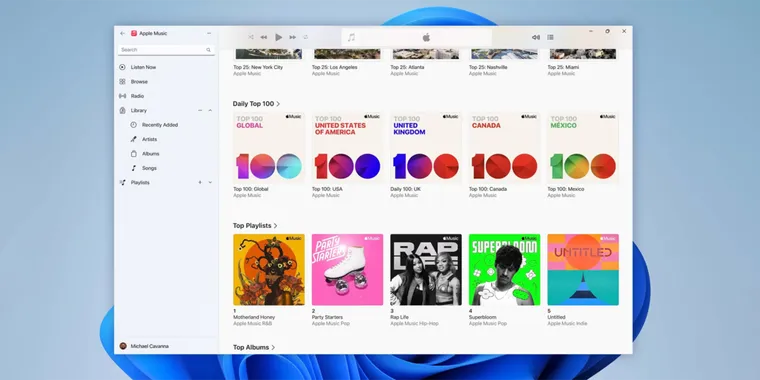The image size is (760, 380).
Task: Start playback with the play button
Action: point(279,37)
